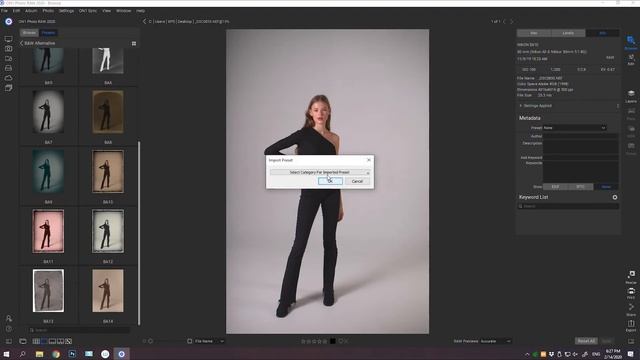640x360 pixels.
Task: Go to the previous photo arrow at top right
Action: [x=504, y=21]
